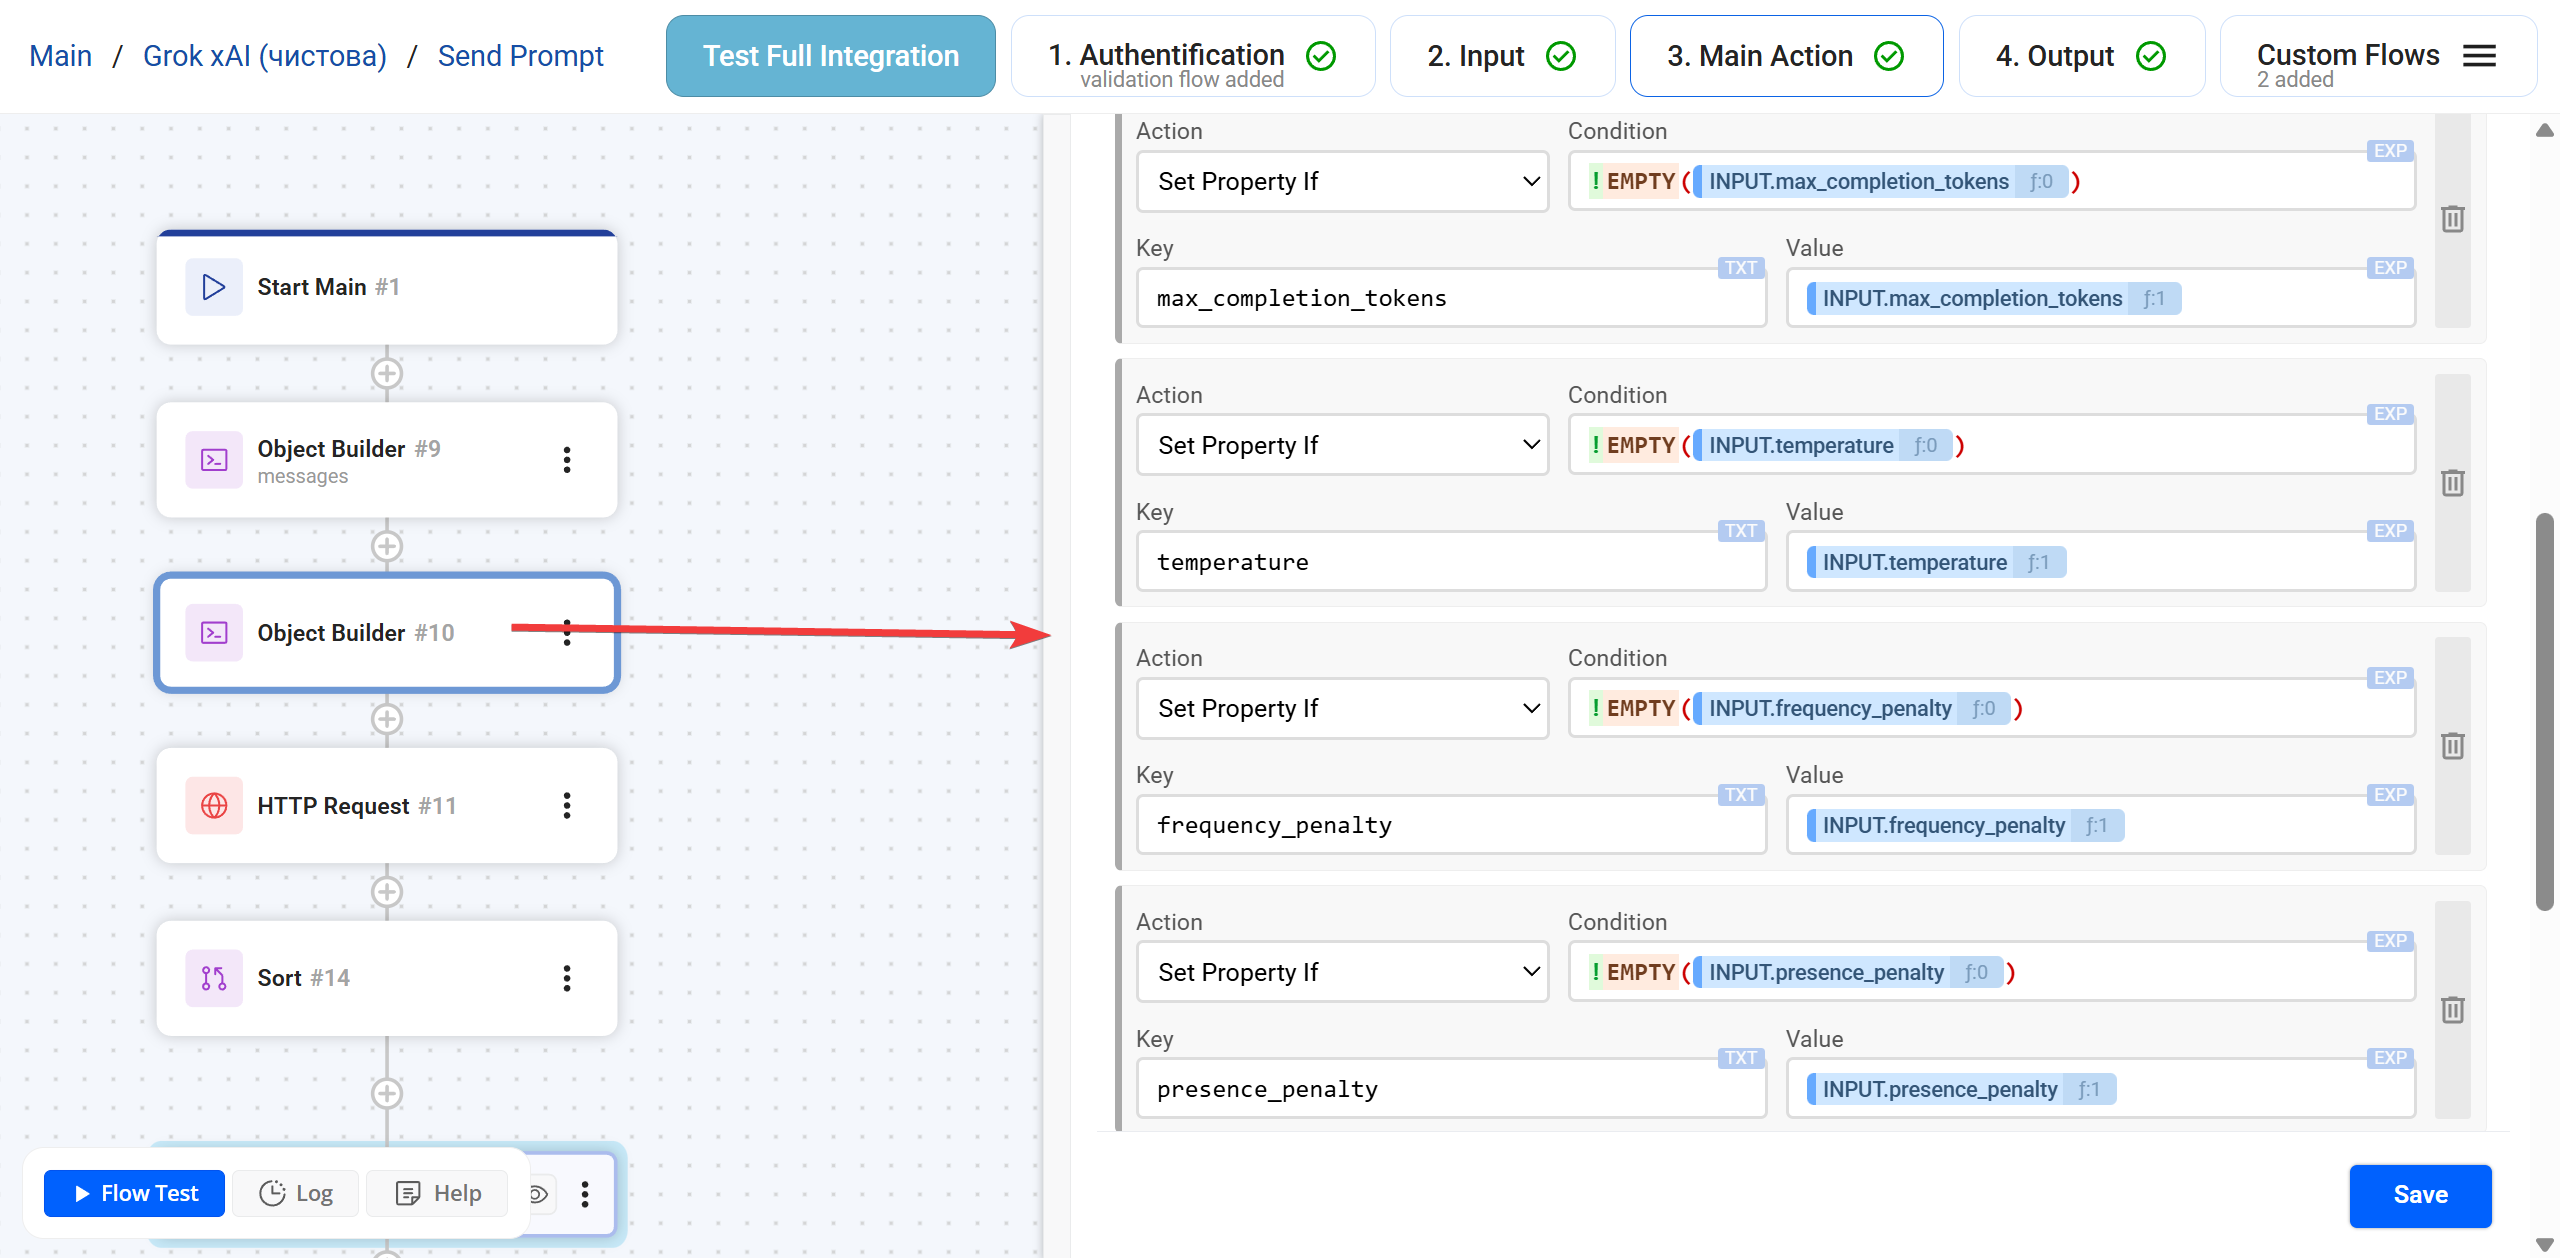Open the Set Property If dropdown for presence_penalty
The width and height of the screenshot is (2560, 1258).
pyautogui.click(x=1341, y=971)
